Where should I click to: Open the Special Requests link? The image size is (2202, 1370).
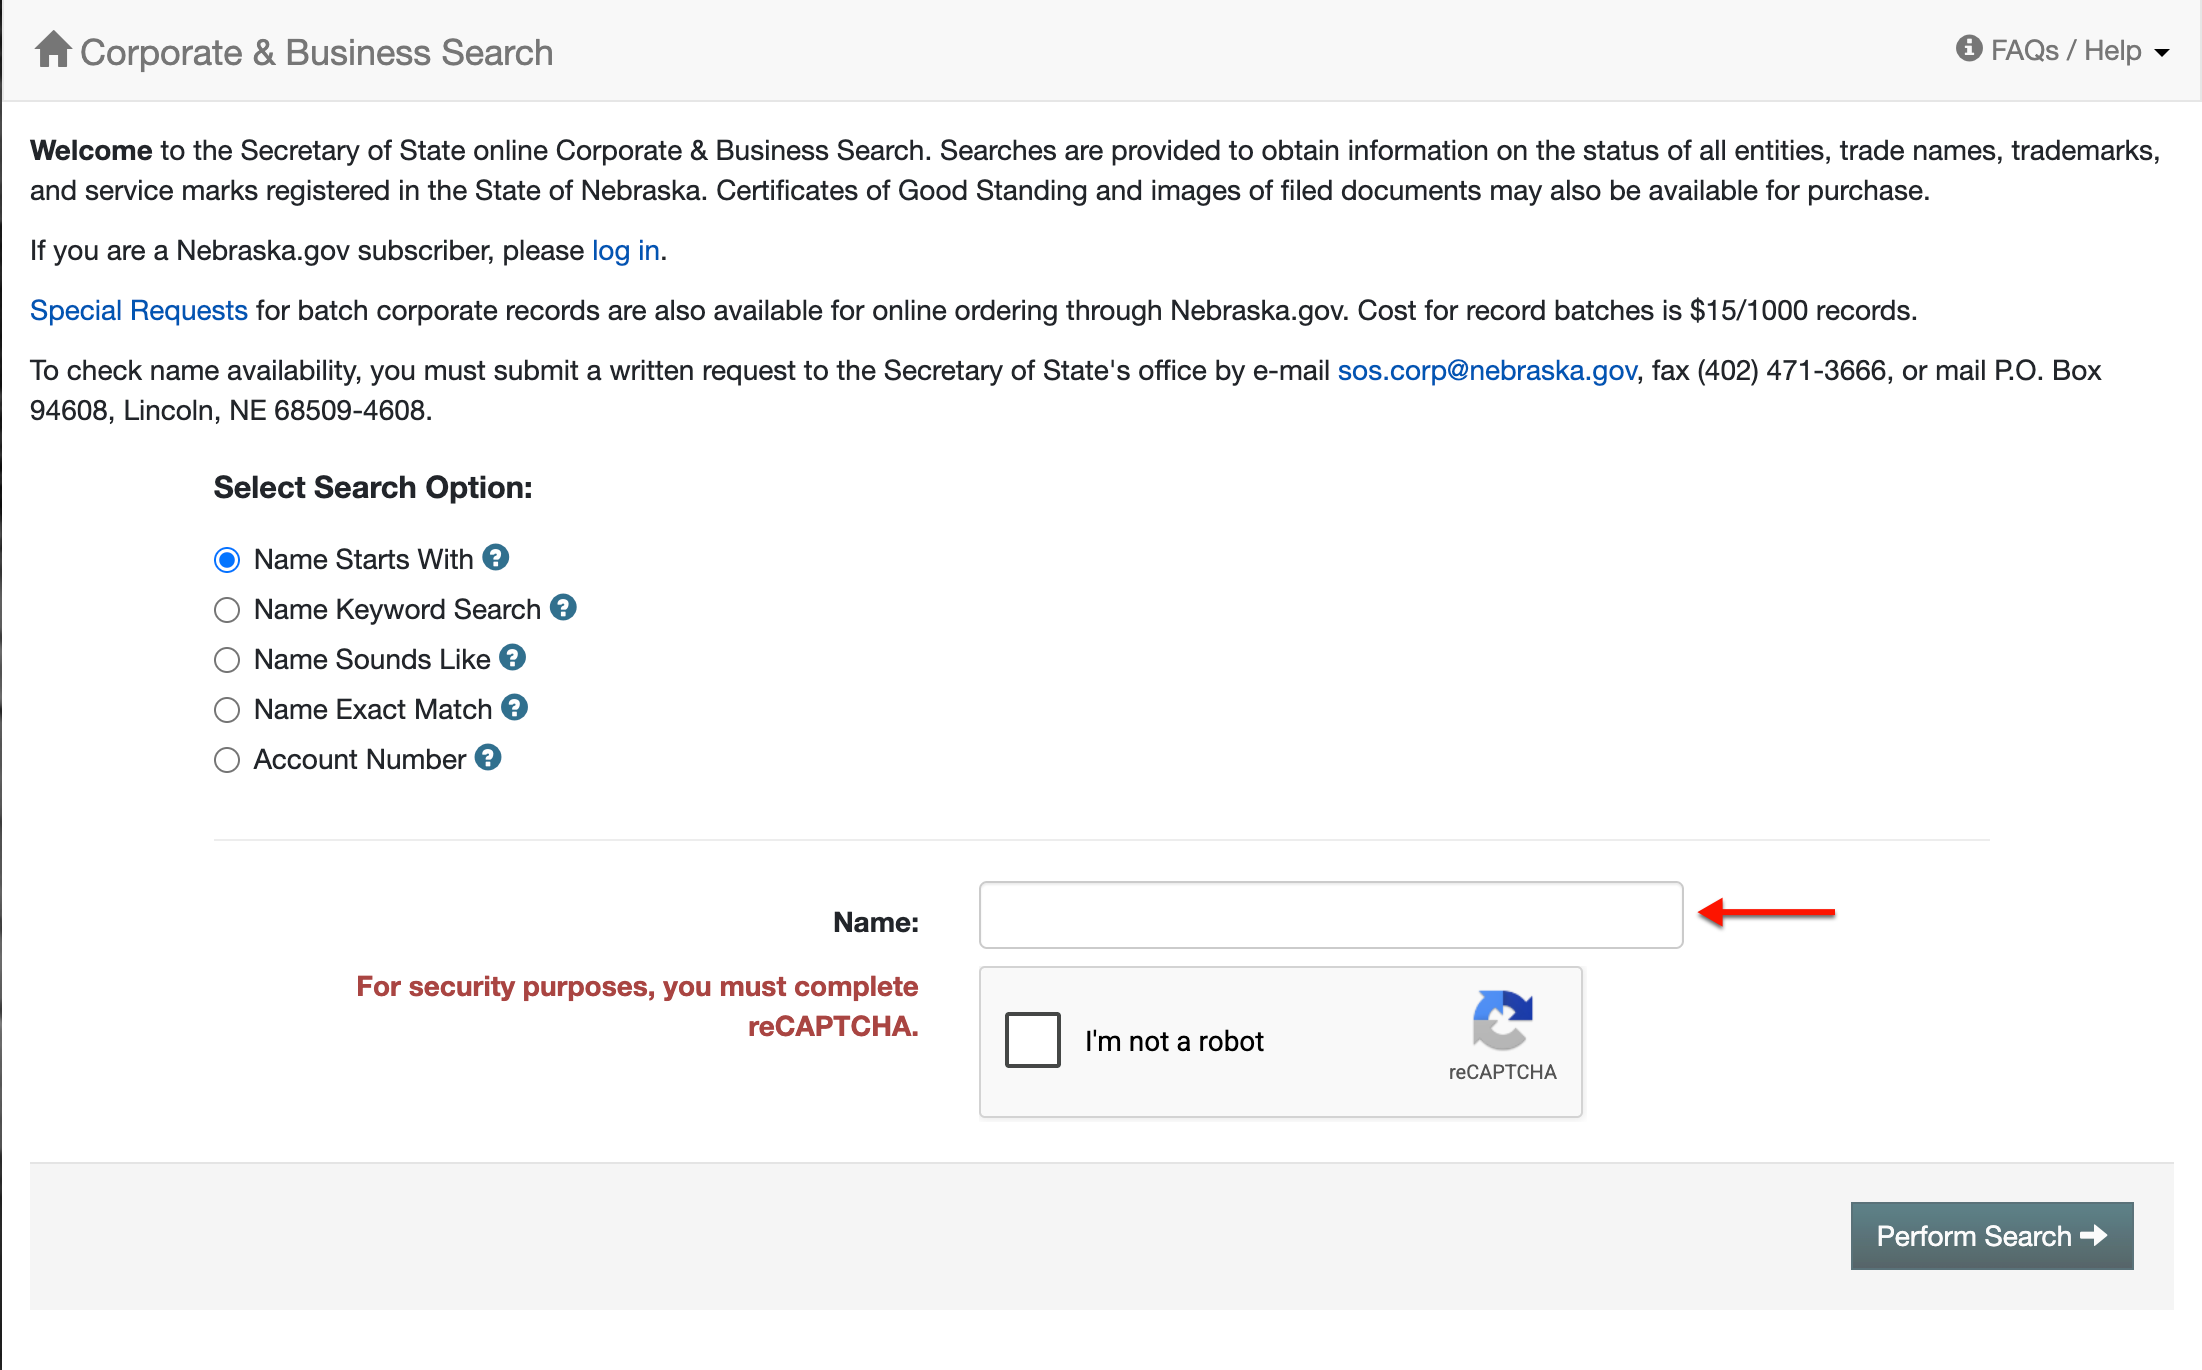(139, 310)
